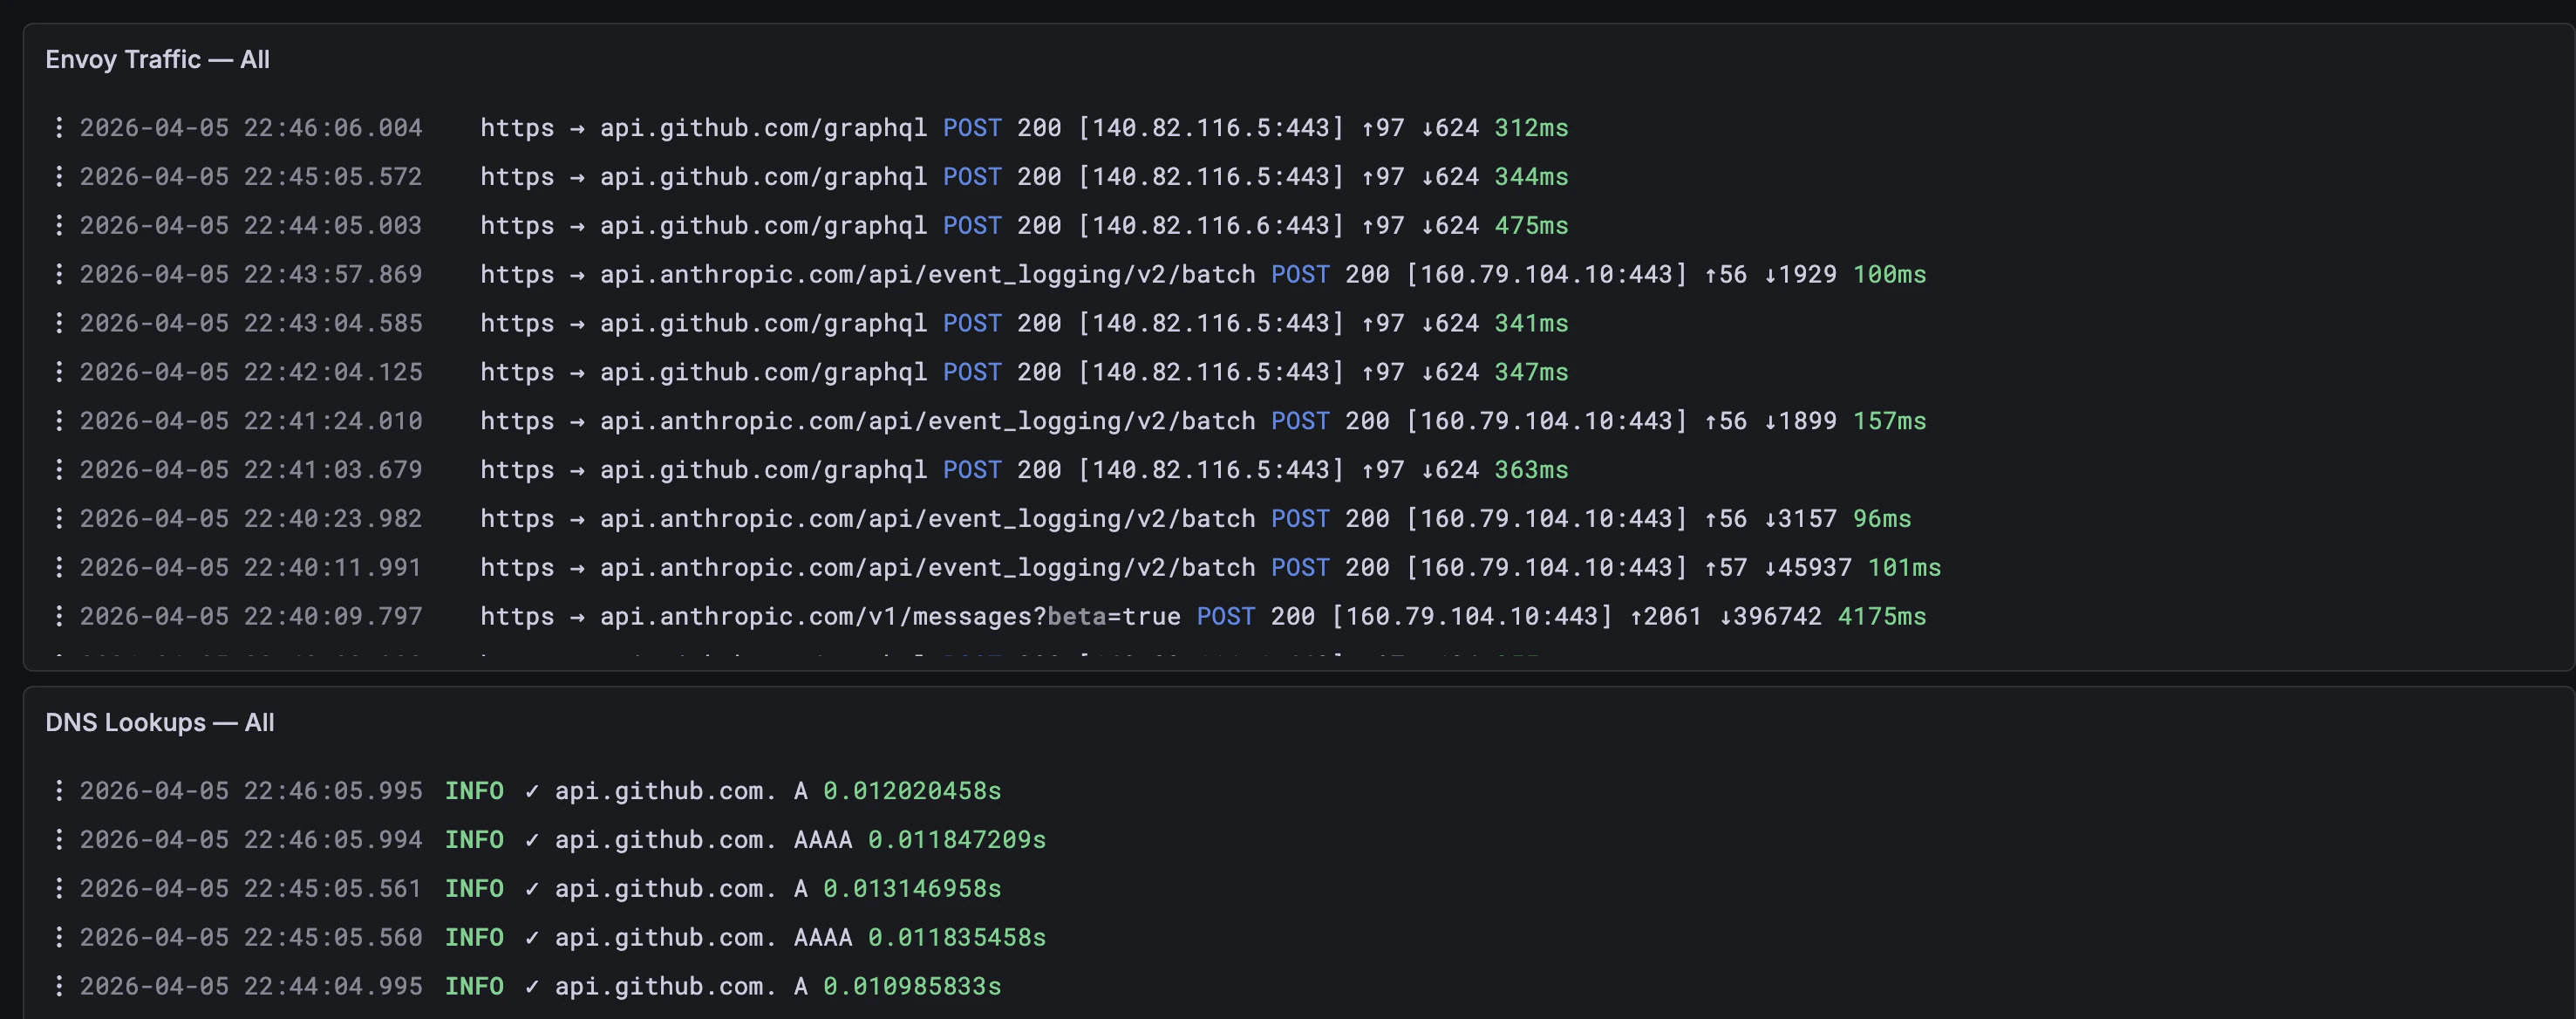This screenshot has height=1019, width=2576.
Task: Click api.github.com/graphql URL in 22:45:05.572 row
Action: pyautogui.click(x=763, y=177)
